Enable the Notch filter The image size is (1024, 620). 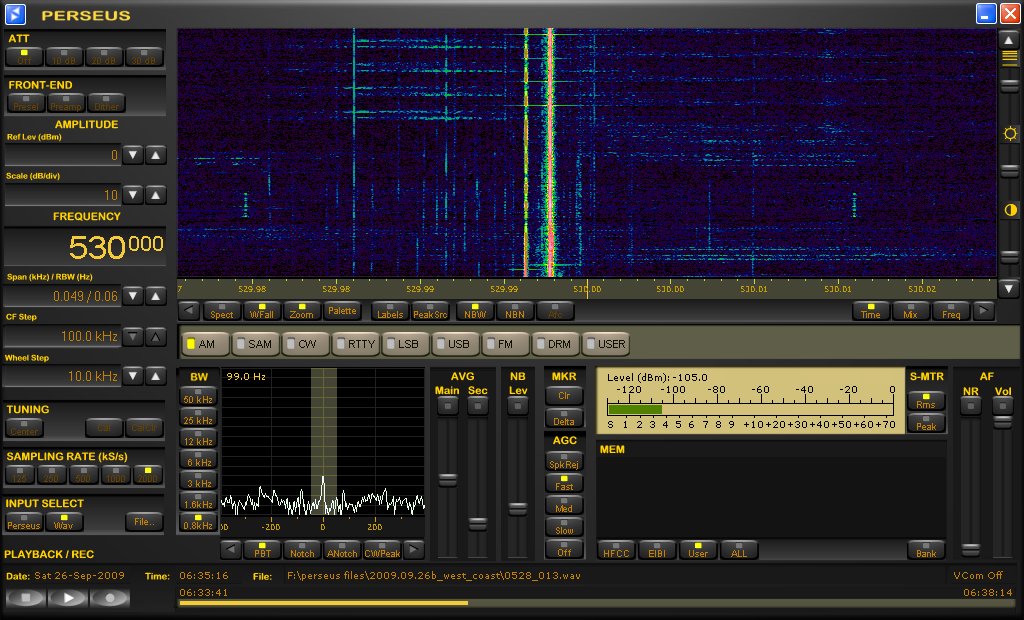tap(302, 550)
